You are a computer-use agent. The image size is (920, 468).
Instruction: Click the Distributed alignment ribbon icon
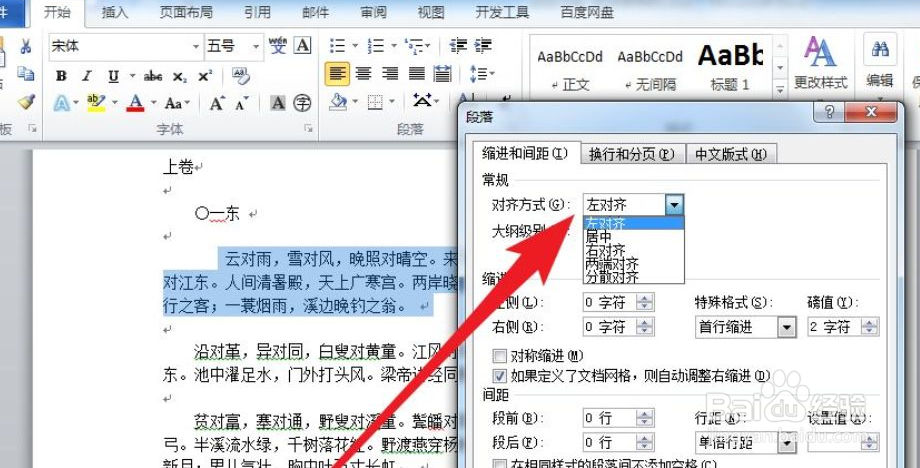pos(442,74)
